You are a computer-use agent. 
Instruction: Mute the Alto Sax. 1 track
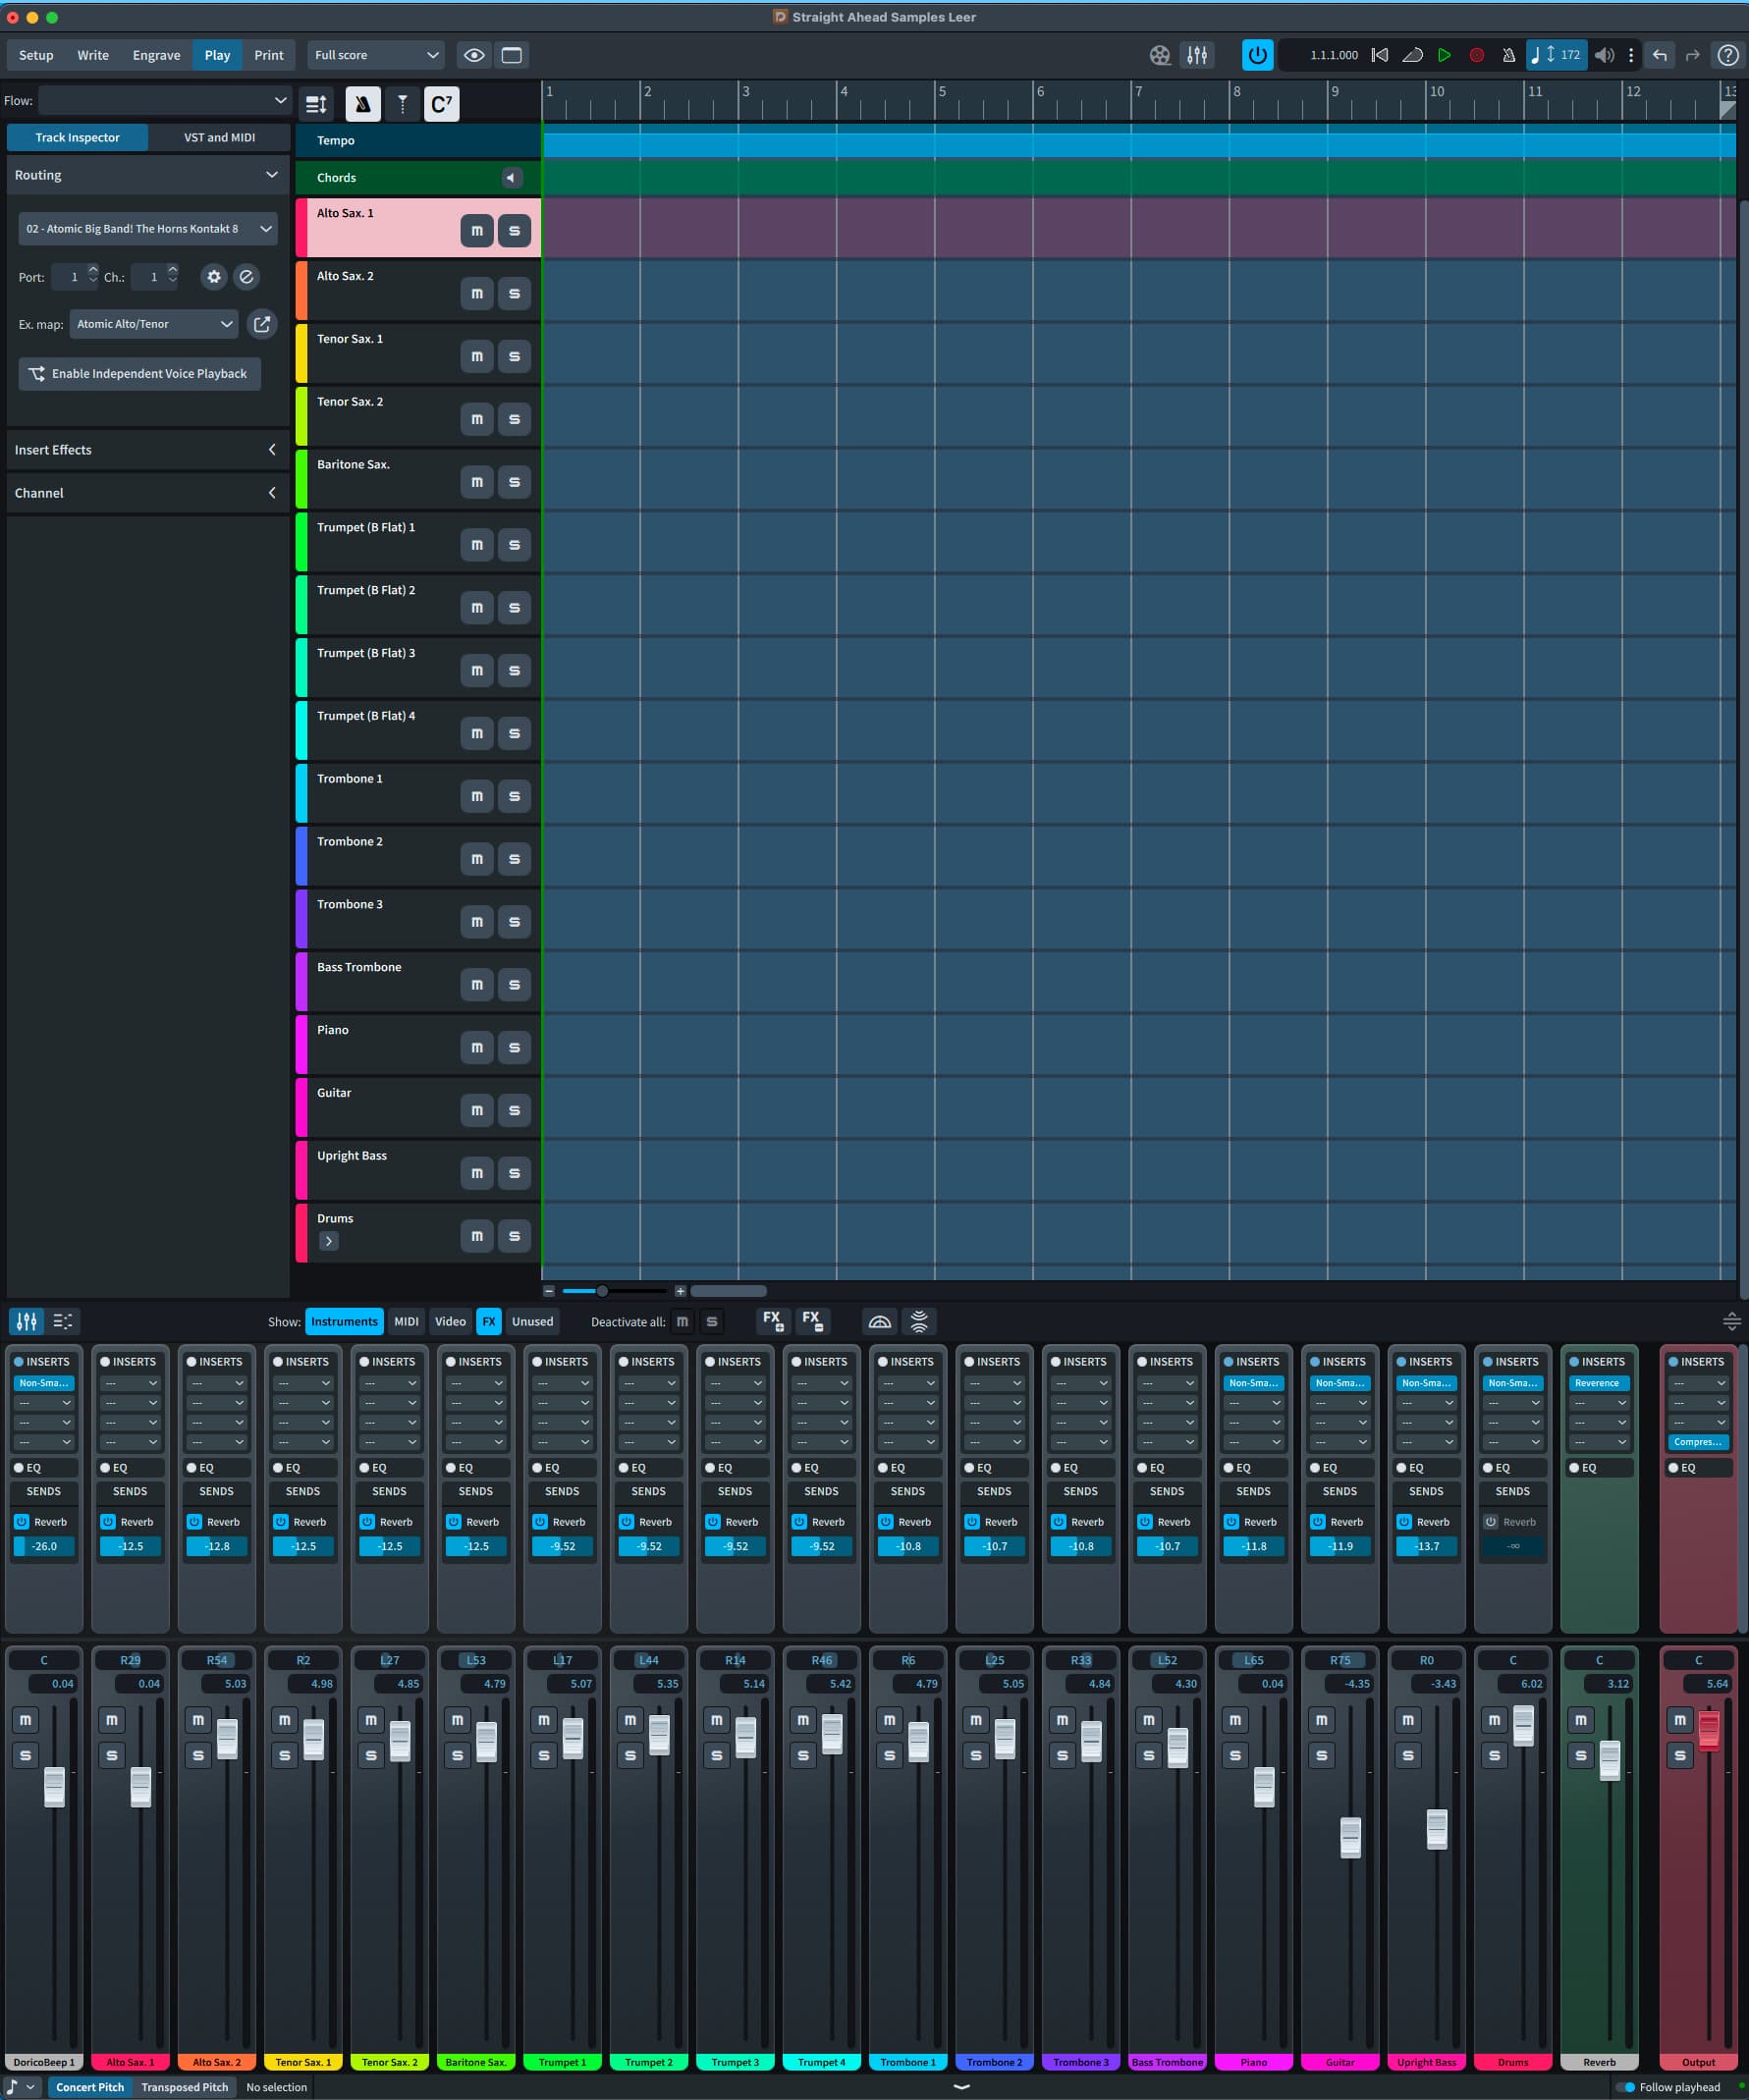(x=477, y=231)
